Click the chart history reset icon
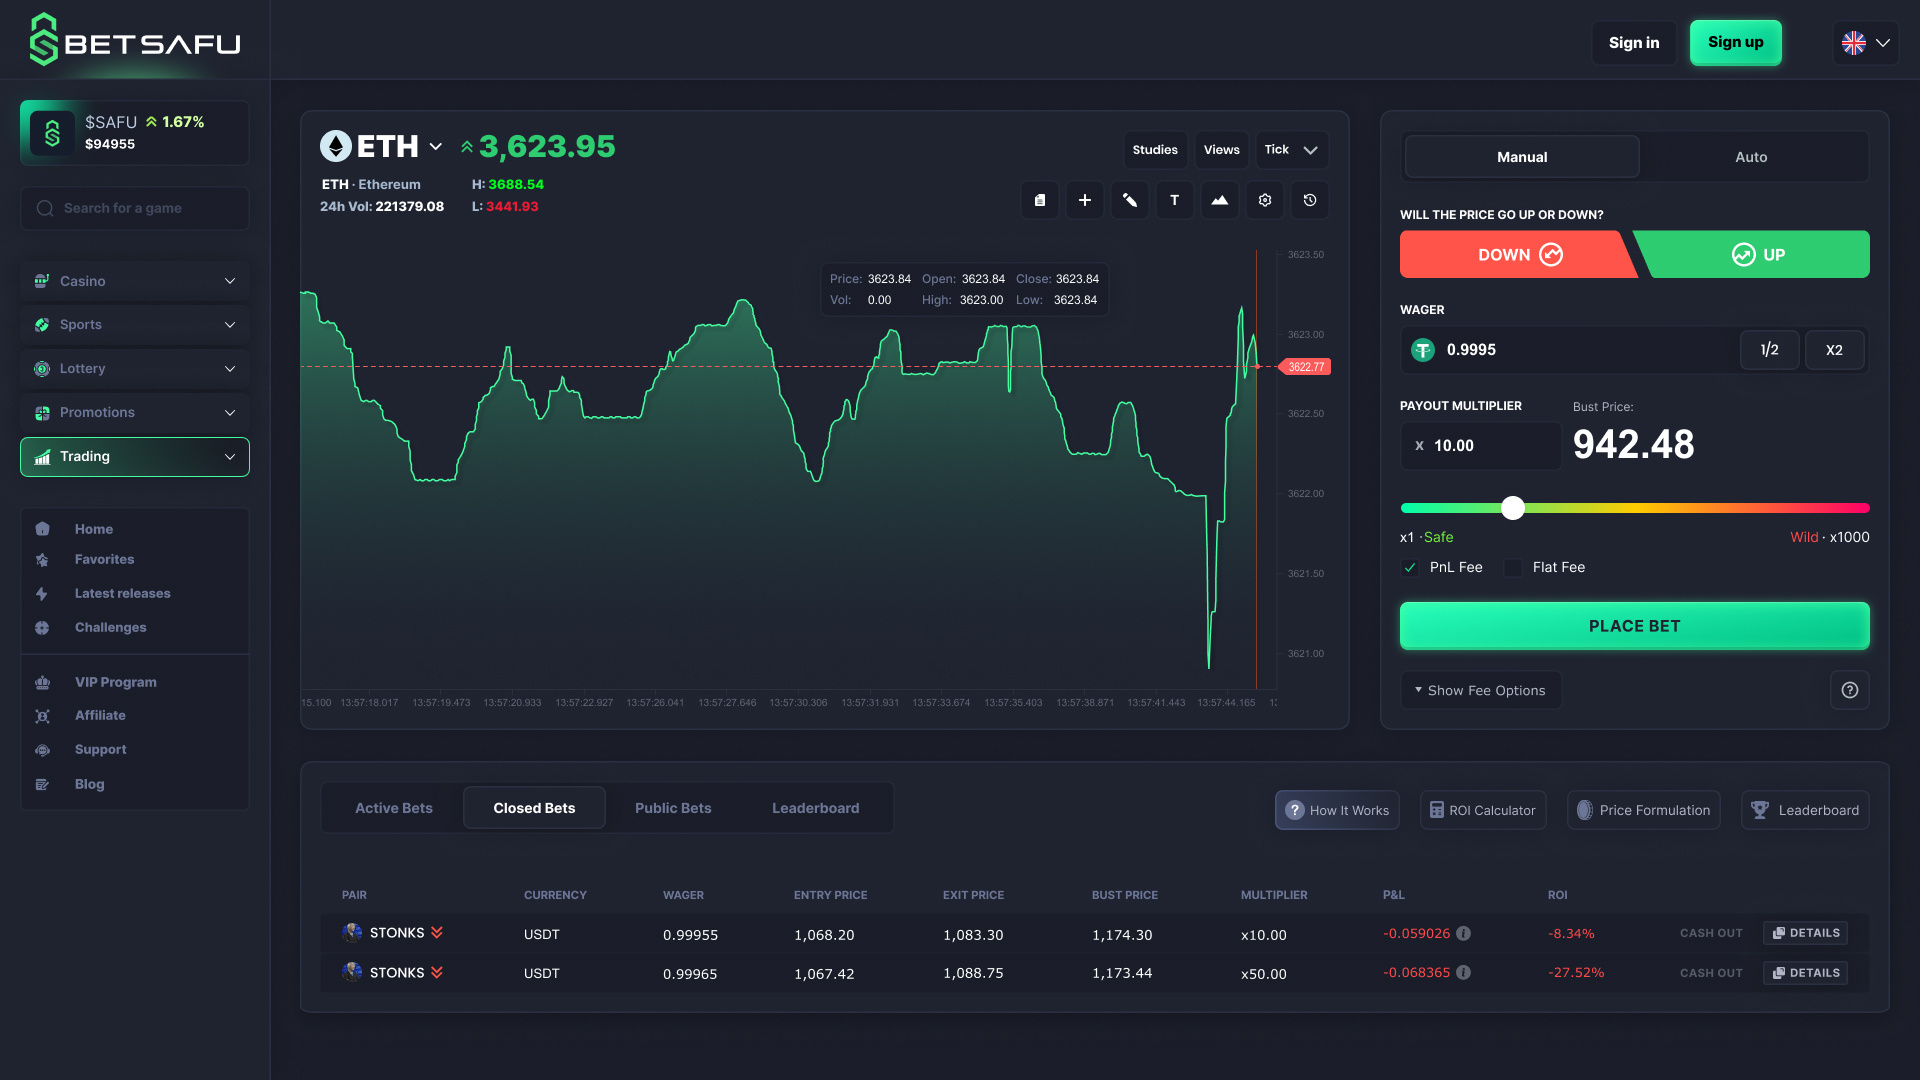1920x1080 pixels. point(1309,200)
